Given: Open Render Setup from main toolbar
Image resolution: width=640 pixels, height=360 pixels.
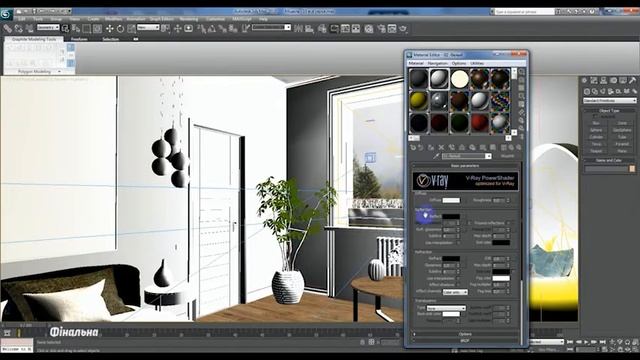Looking at the screenshot, I should (381, 29).
